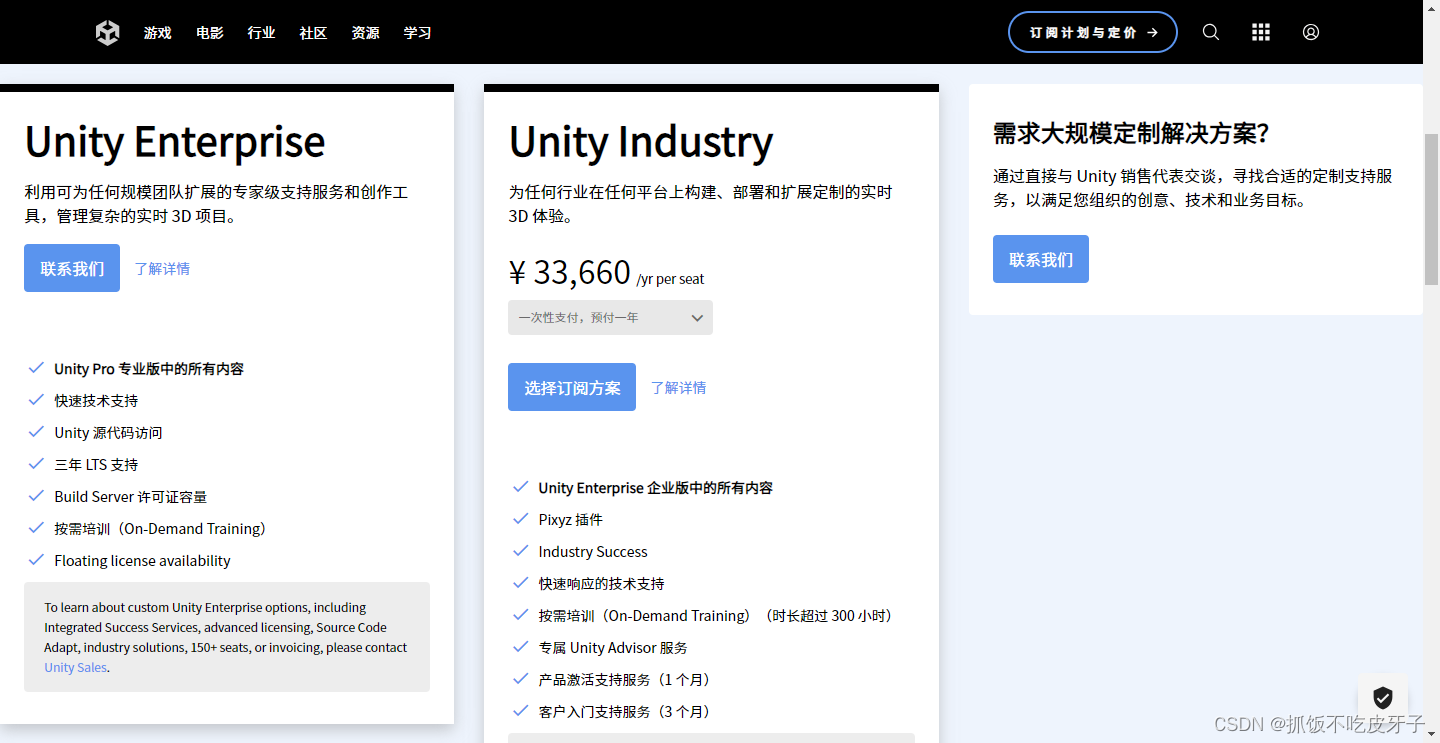Follow the Unity Sales link
The image size is (1440, 743).
(75, 667)
